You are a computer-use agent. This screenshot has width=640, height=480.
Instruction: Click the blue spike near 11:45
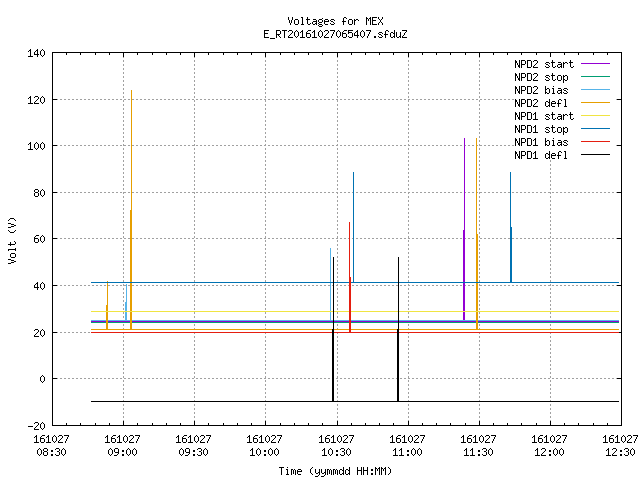pos(511,227)
